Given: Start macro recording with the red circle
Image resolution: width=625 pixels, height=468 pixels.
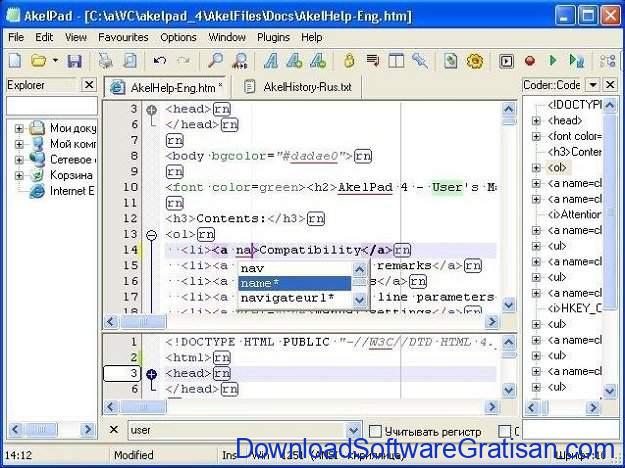Looking at the screenshot, I should coord(530,61).
